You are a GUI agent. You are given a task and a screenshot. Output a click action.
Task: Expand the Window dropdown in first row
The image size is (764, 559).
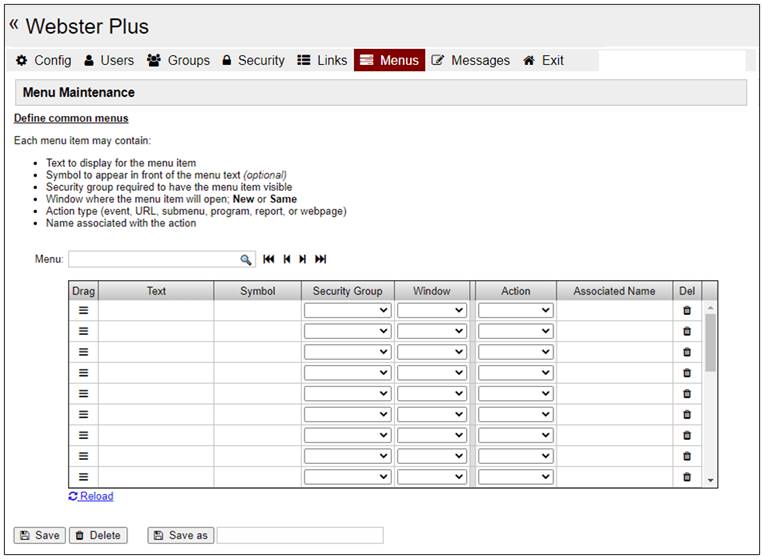432,311
